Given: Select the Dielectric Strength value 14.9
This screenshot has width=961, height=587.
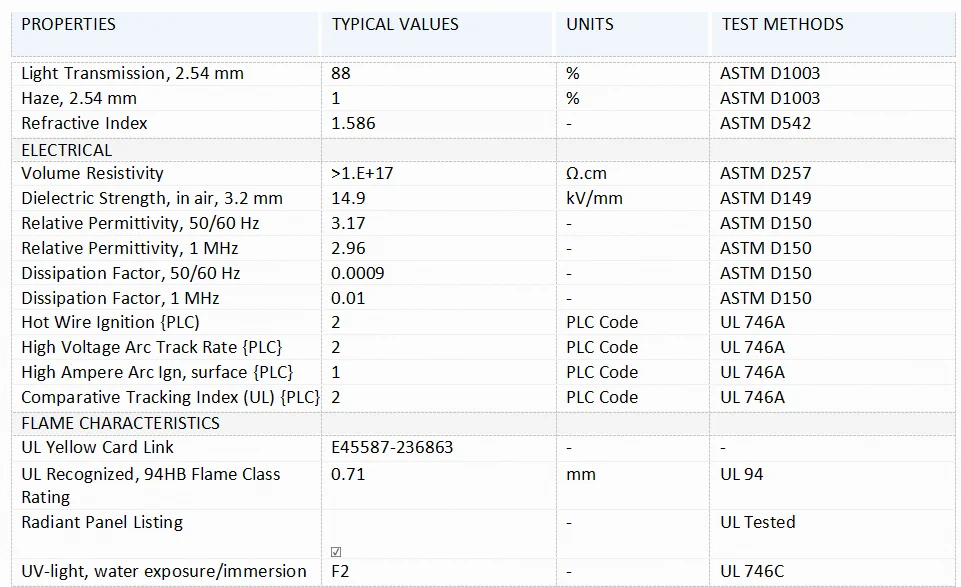Looking at the screenshot, I should [x=348, y=198].
